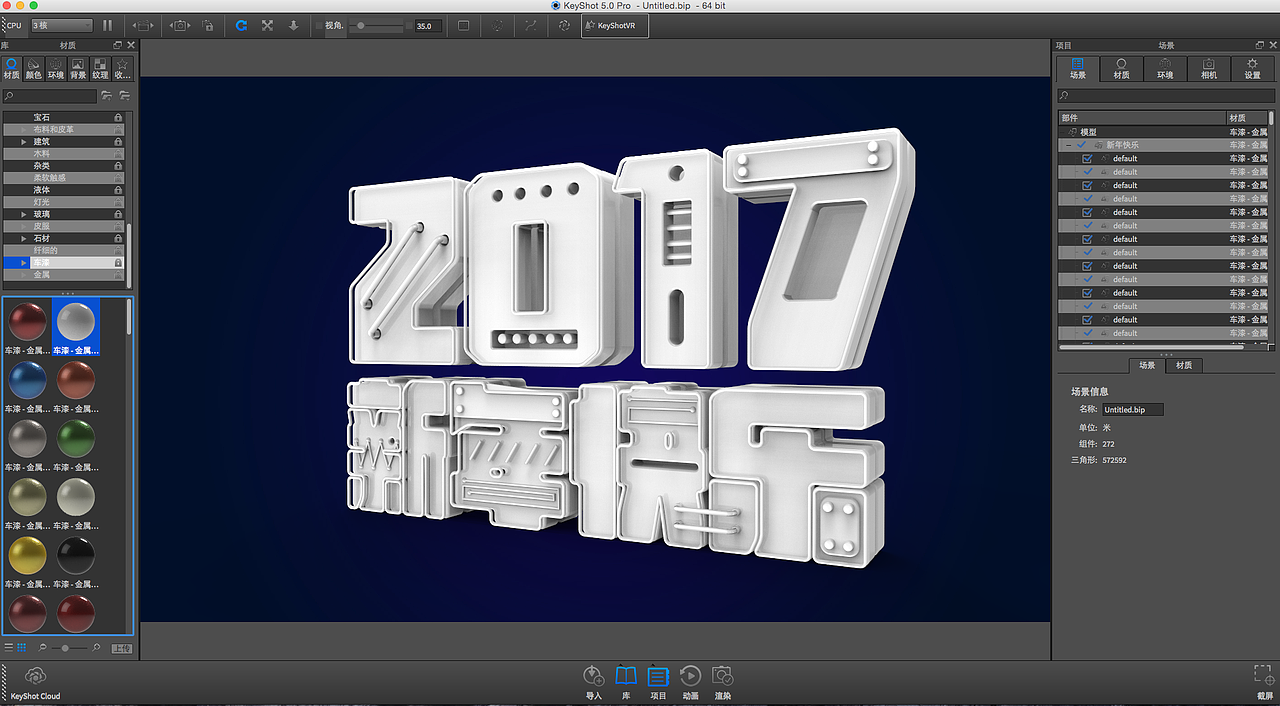The width and height of the screenshot is (1280, 706).
Task: Open the 纹理 (Textures) library panel
Action: (x=99, y=70)
